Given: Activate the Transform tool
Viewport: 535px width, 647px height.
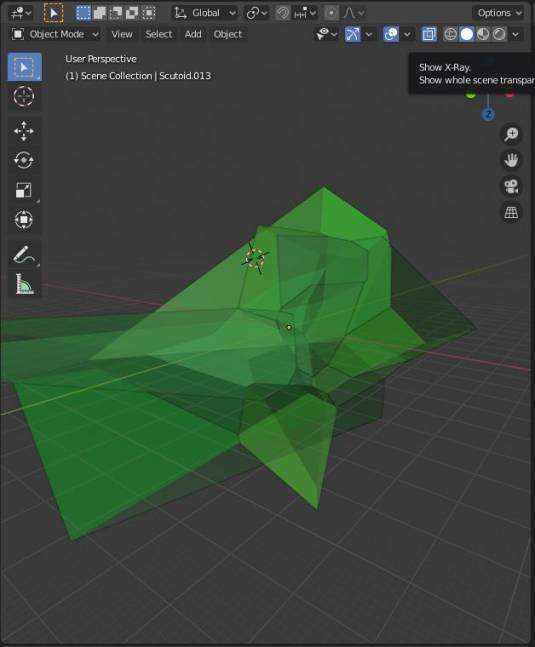Looking at the screenshot, I should [x=24, y=219].
